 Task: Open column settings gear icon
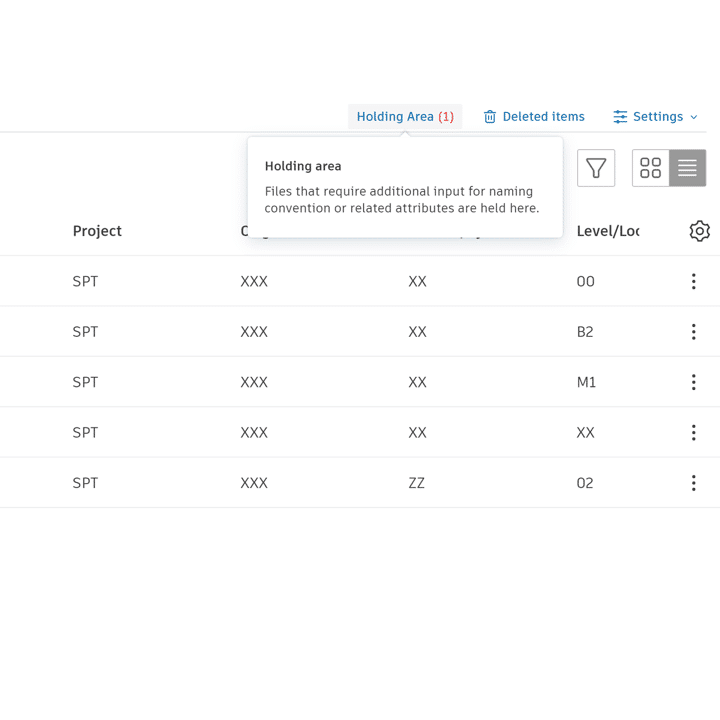click(699, 231)
